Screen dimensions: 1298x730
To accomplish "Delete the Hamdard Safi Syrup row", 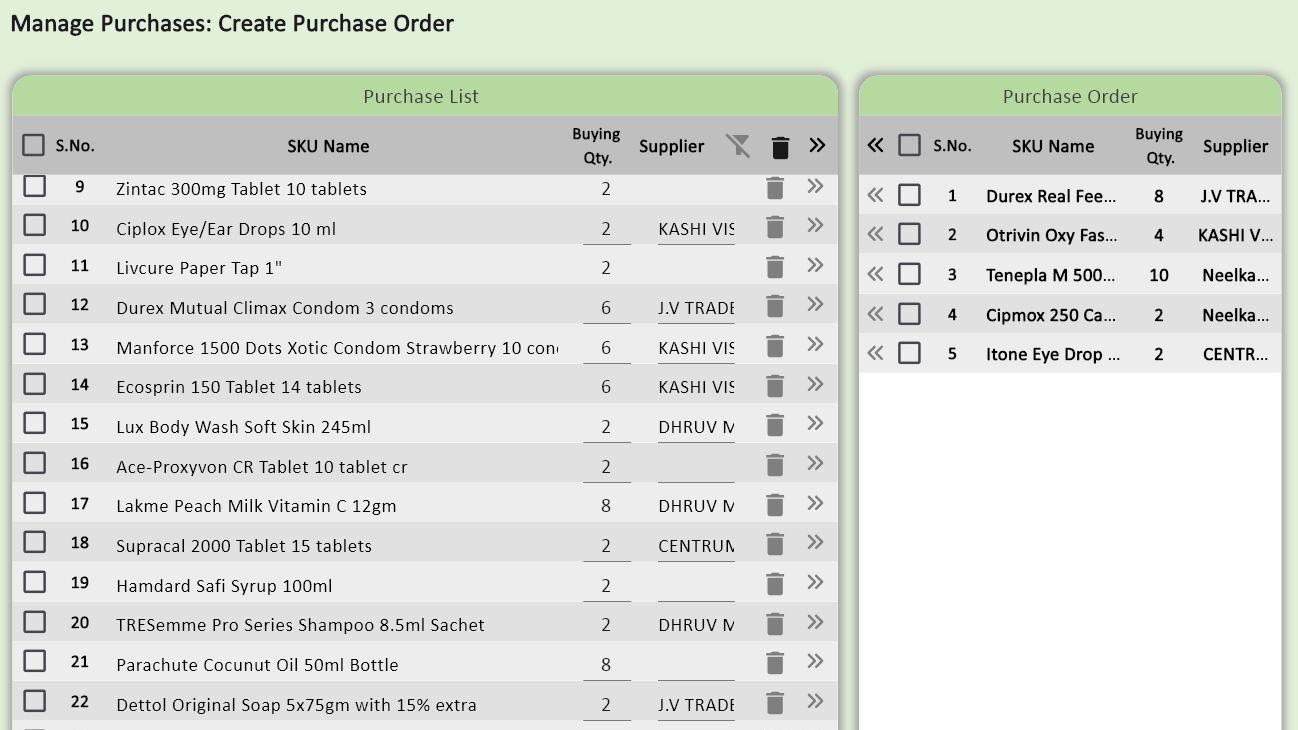I will click(775, 584).
